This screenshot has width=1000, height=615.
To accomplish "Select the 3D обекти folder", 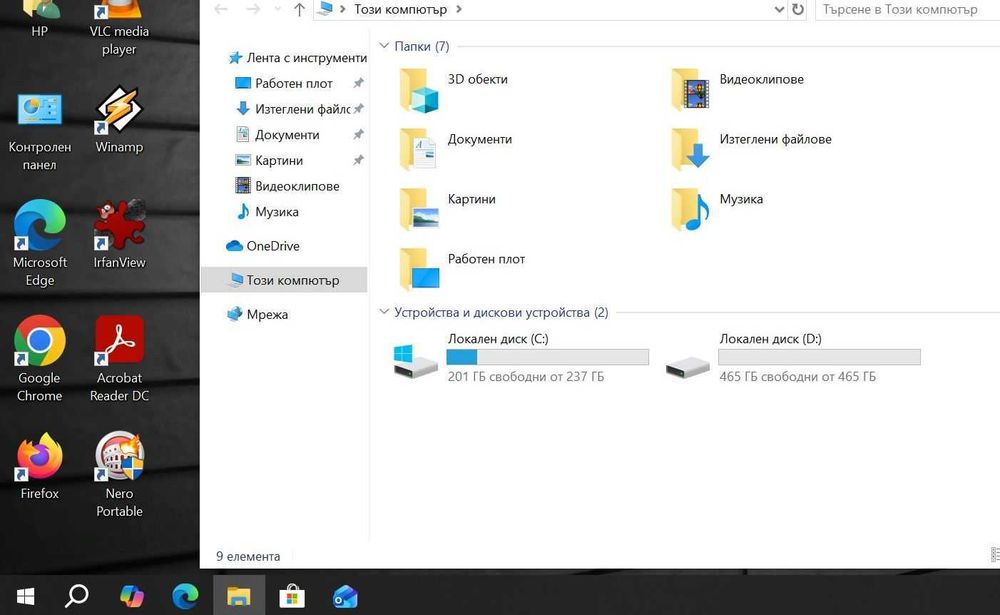I will click(454, 91).
